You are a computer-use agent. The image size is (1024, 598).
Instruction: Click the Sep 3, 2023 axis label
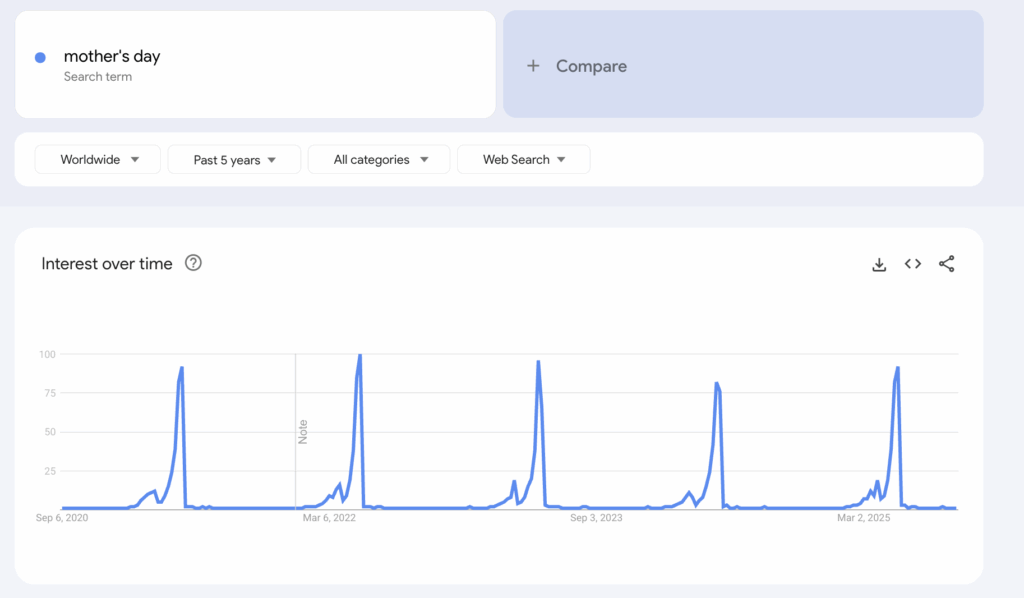596,518
